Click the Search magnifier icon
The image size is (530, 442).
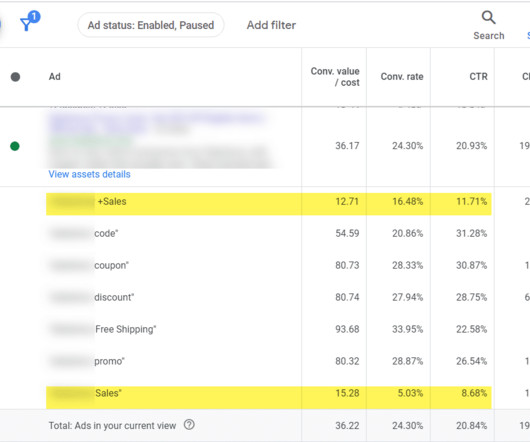(x=488, y=18)
